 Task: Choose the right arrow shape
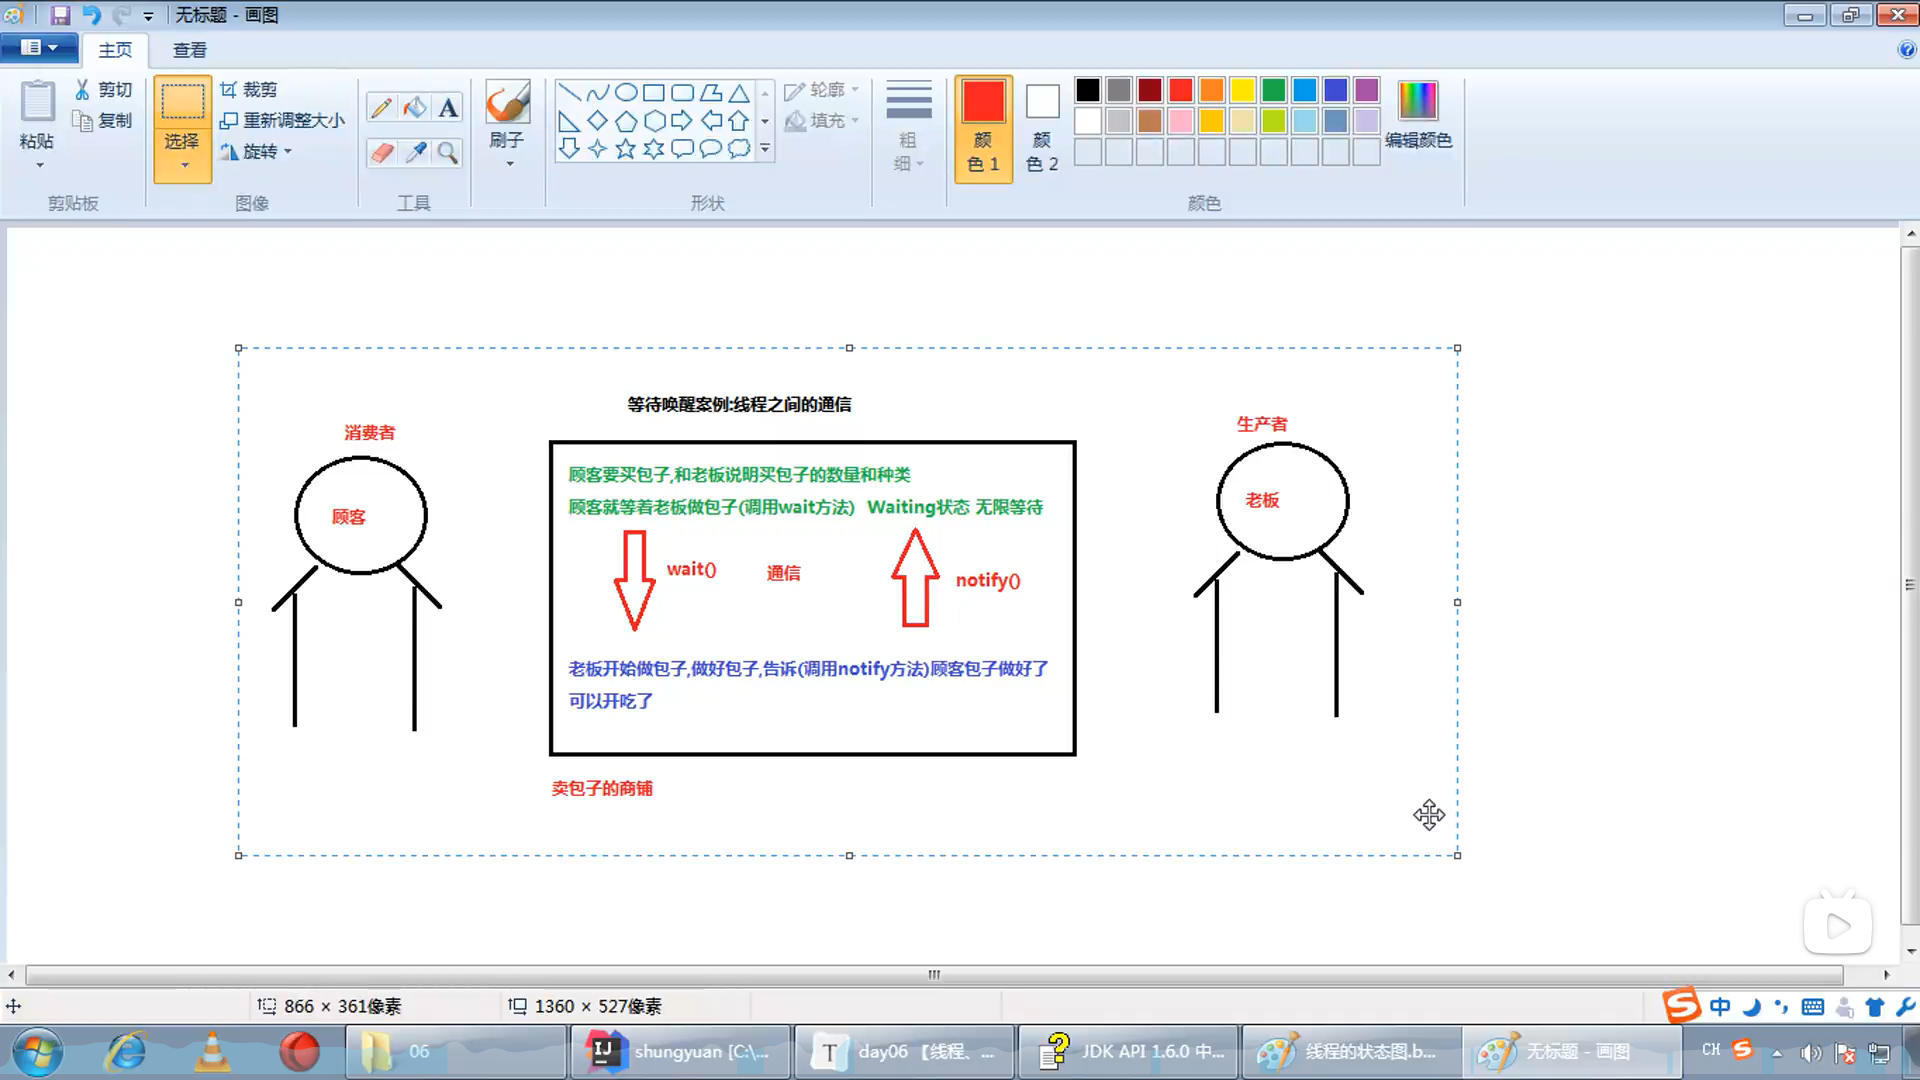coord(682,121)
